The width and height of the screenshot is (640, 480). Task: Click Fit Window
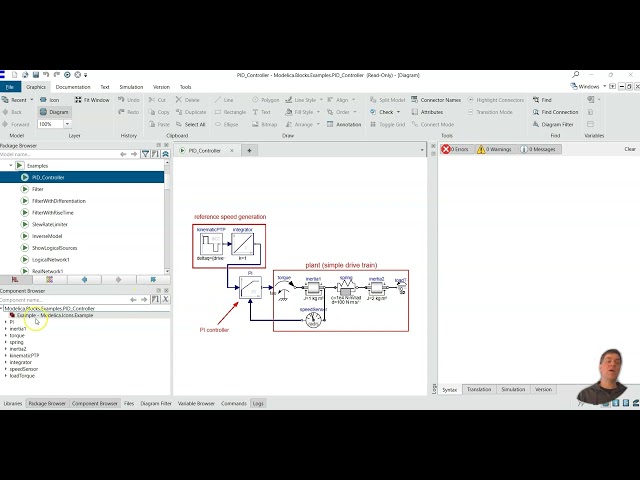(x=92, y=100)
